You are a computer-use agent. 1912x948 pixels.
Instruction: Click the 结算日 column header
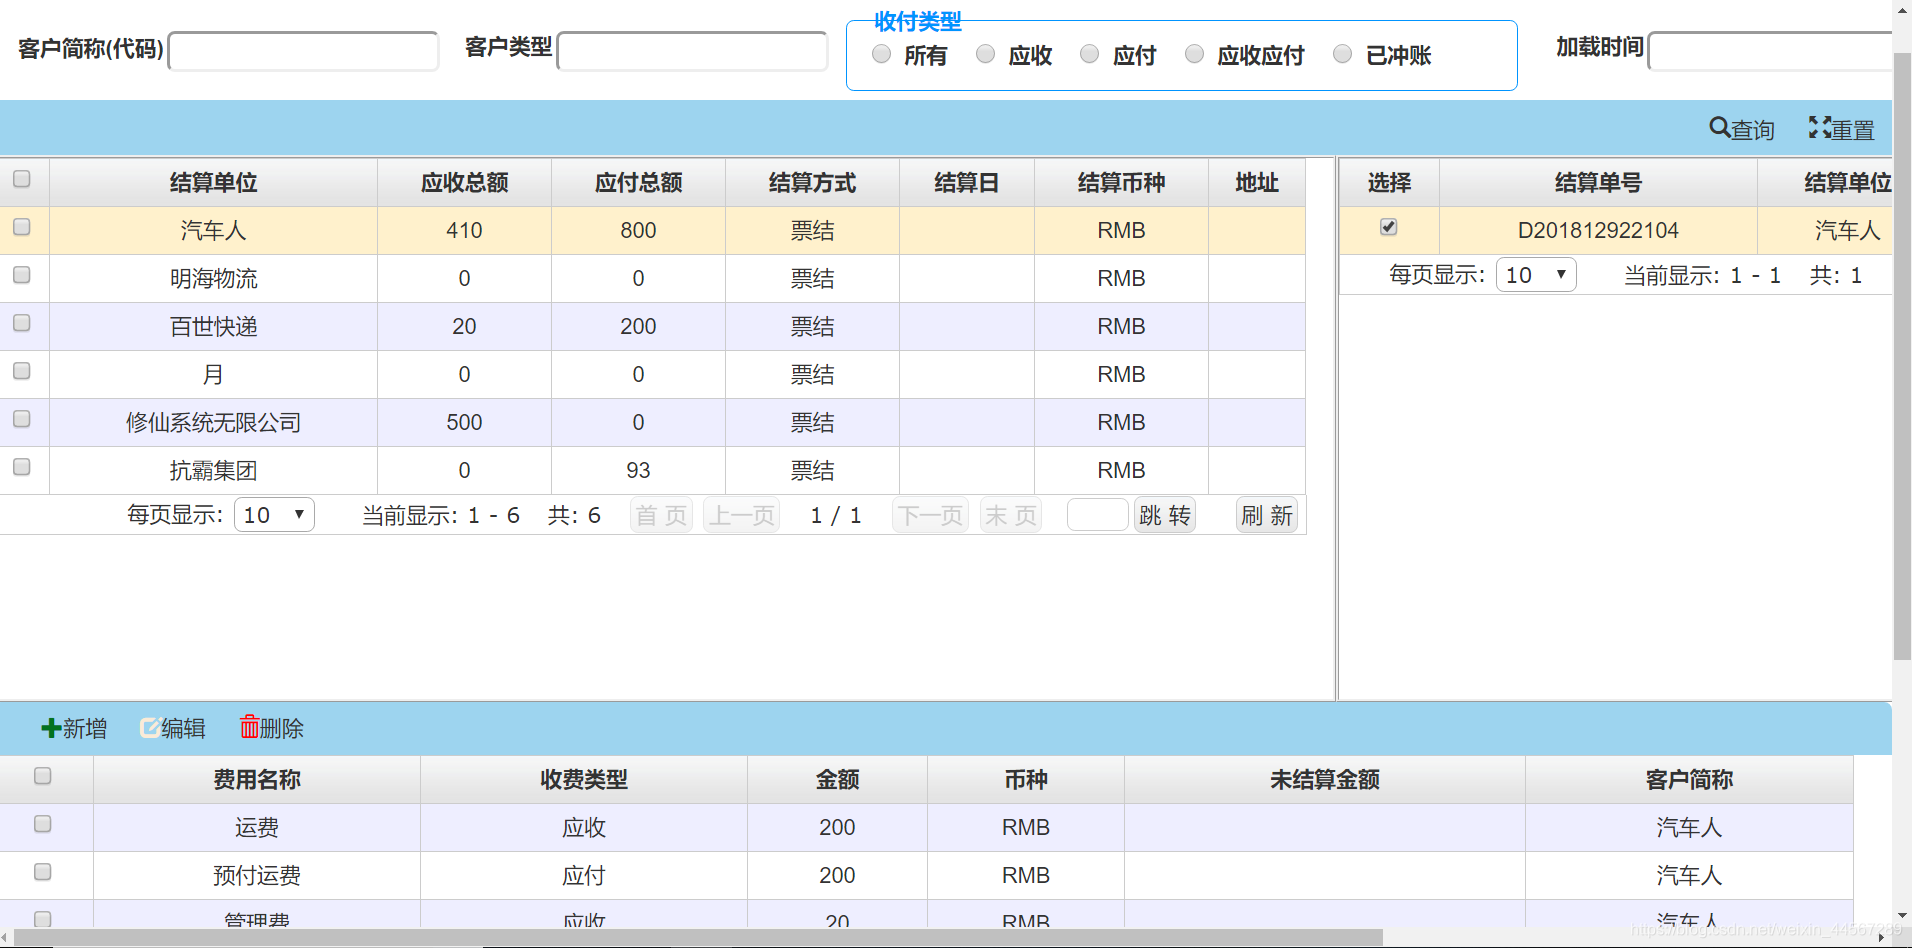point(967,182)
